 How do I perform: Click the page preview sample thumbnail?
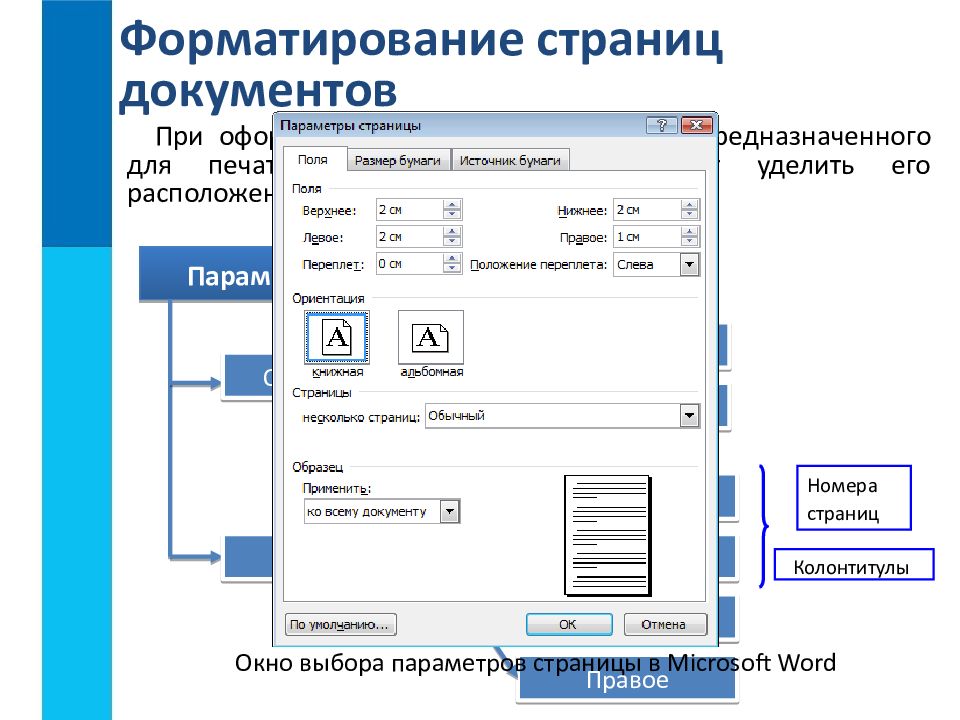608,536
